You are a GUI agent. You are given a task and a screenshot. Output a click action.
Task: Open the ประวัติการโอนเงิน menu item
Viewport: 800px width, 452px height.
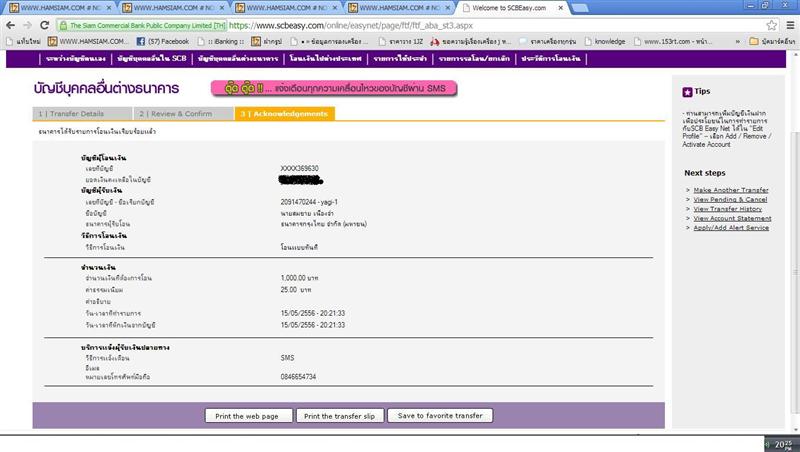point(551,59)
